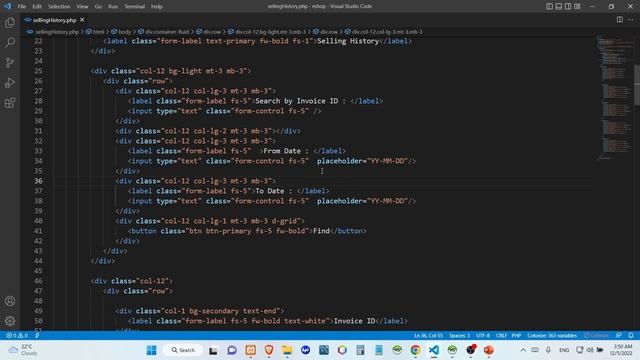The height and width of the screenshot is (360, 640).
Task: Open the Edit menu
Action: (x=37, y=7)
